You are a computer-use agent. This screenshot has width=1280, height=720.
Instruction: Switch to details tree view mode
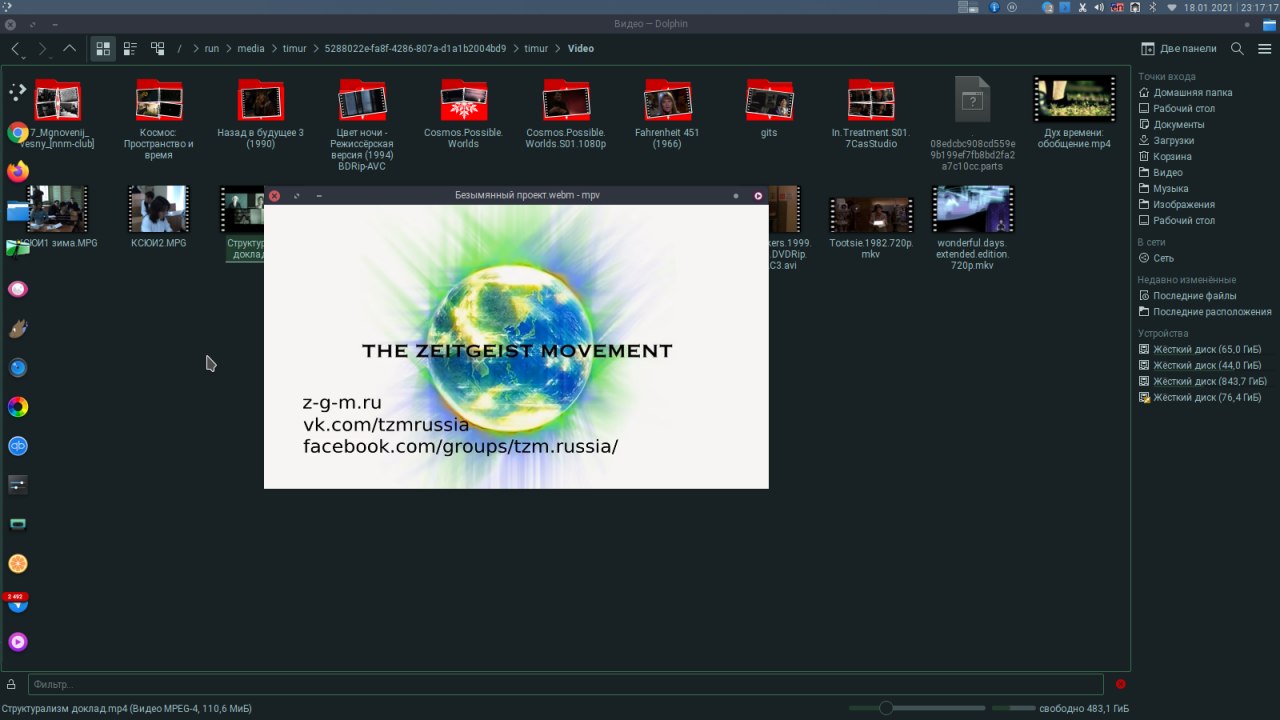157,48
